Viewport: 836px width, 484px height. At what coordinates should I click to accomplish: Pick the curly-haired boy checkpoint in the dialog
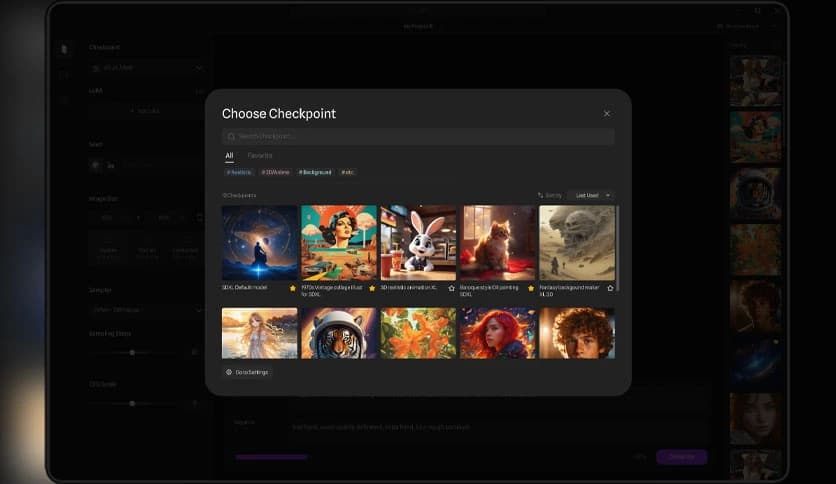click(x=577, y=333)
